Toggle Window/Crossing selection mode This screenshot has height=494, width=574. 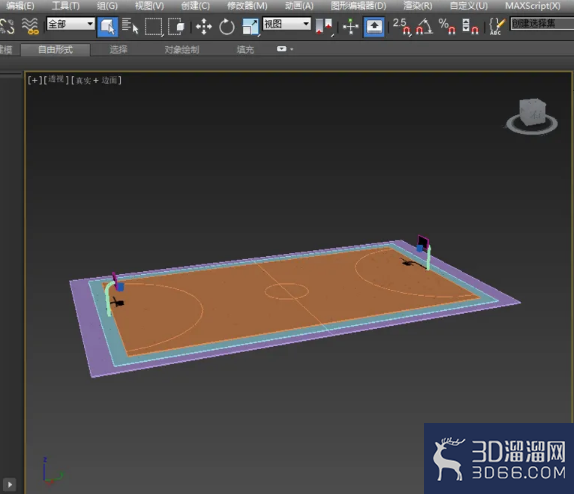tap(176, 27)
